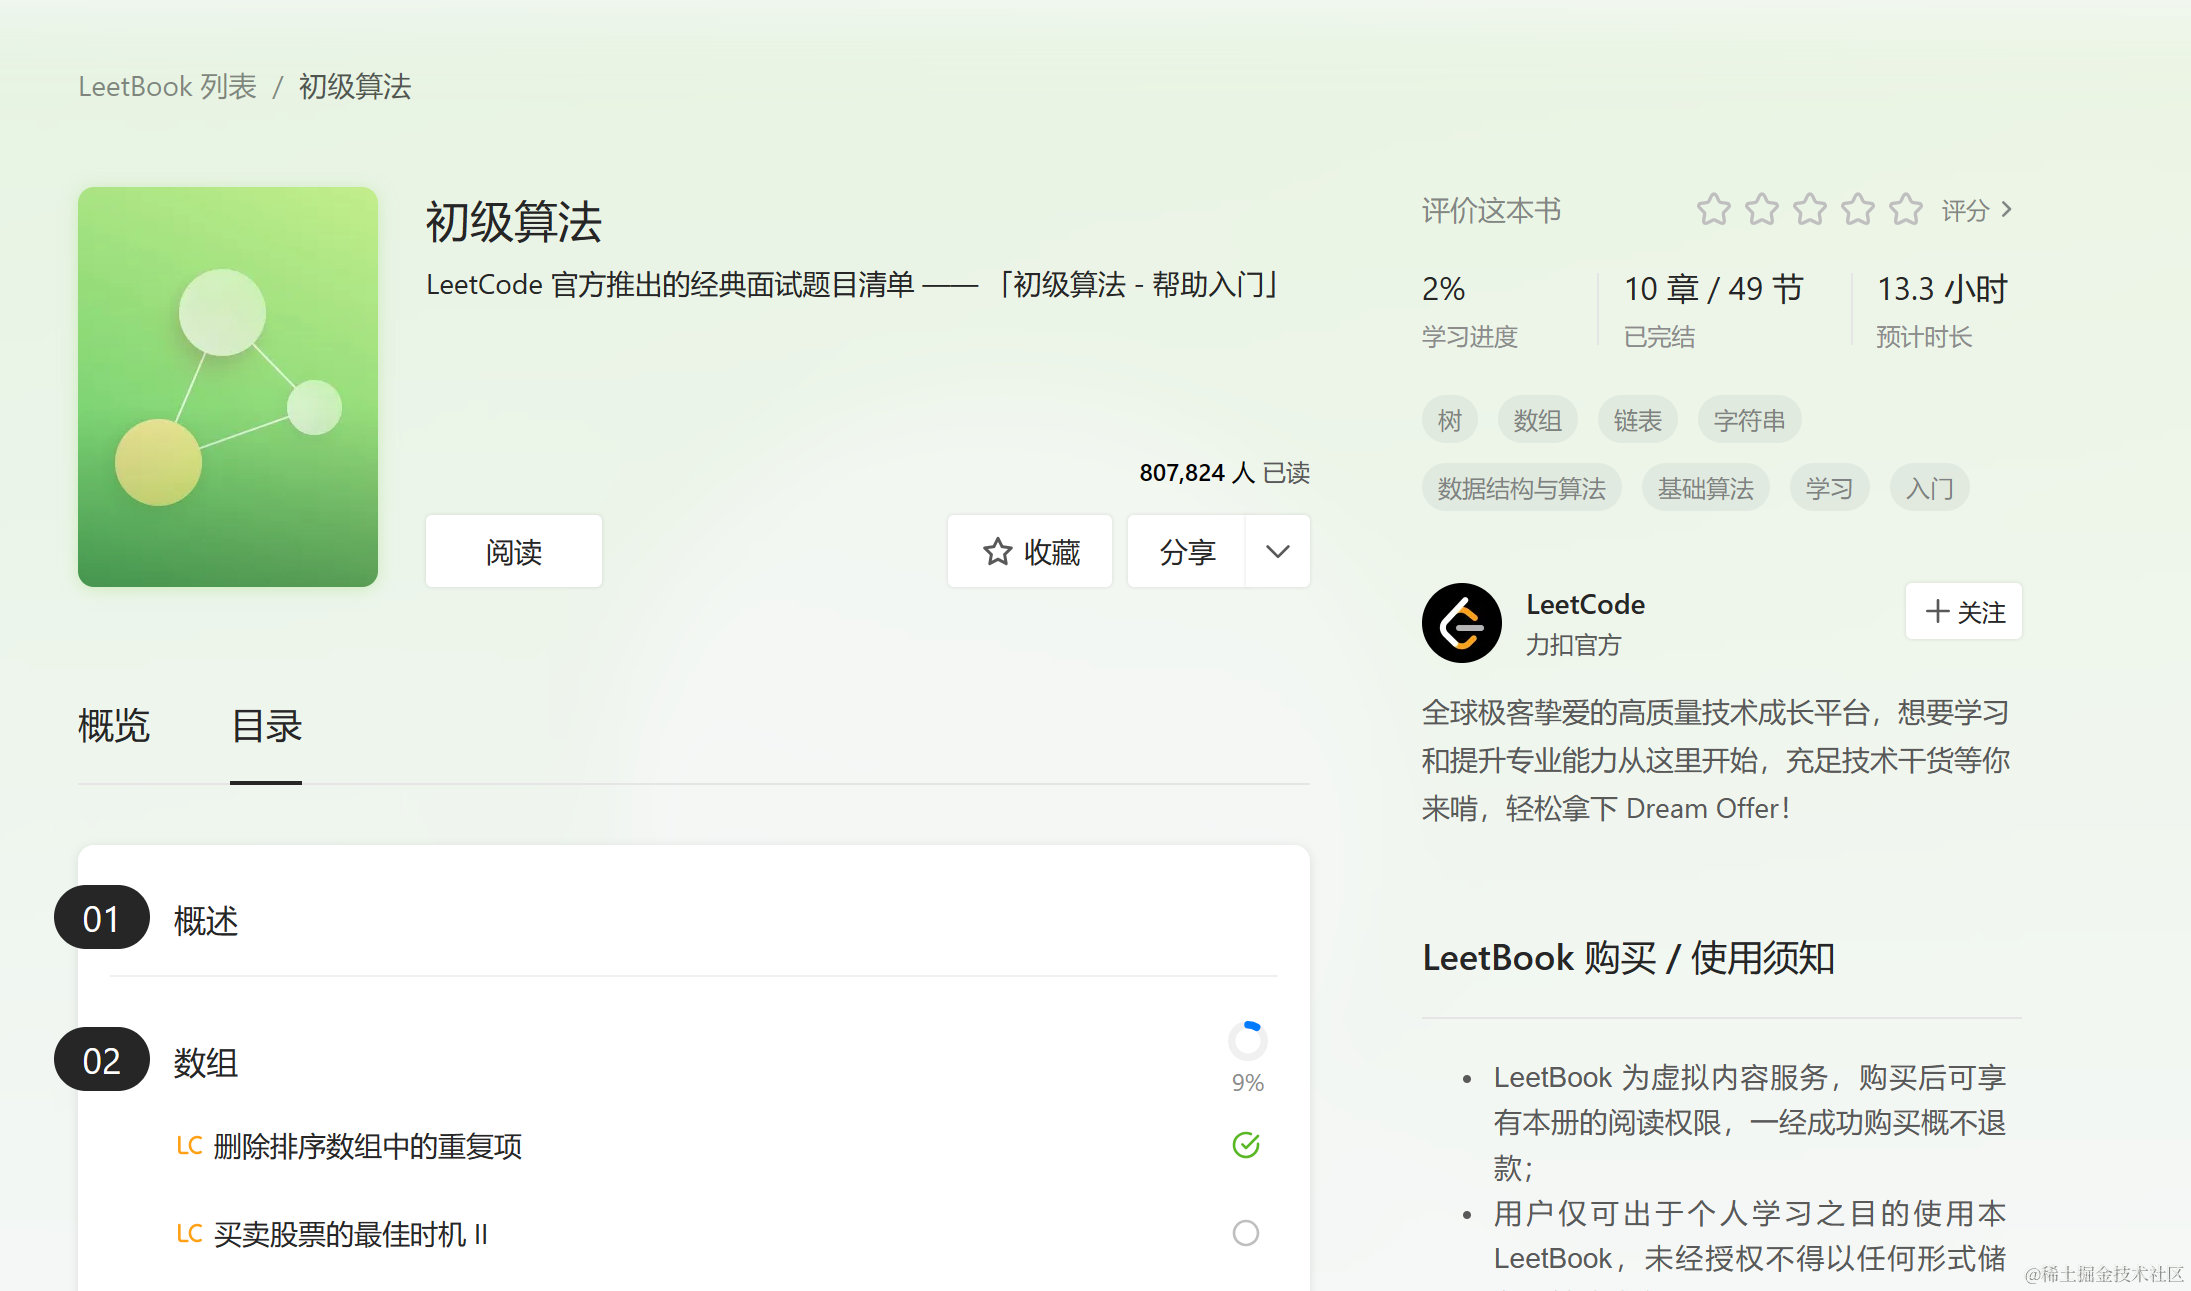The image size is (2191, 1291).
Task: Click the 阅读 read button
Action: (x=514, y=551)
